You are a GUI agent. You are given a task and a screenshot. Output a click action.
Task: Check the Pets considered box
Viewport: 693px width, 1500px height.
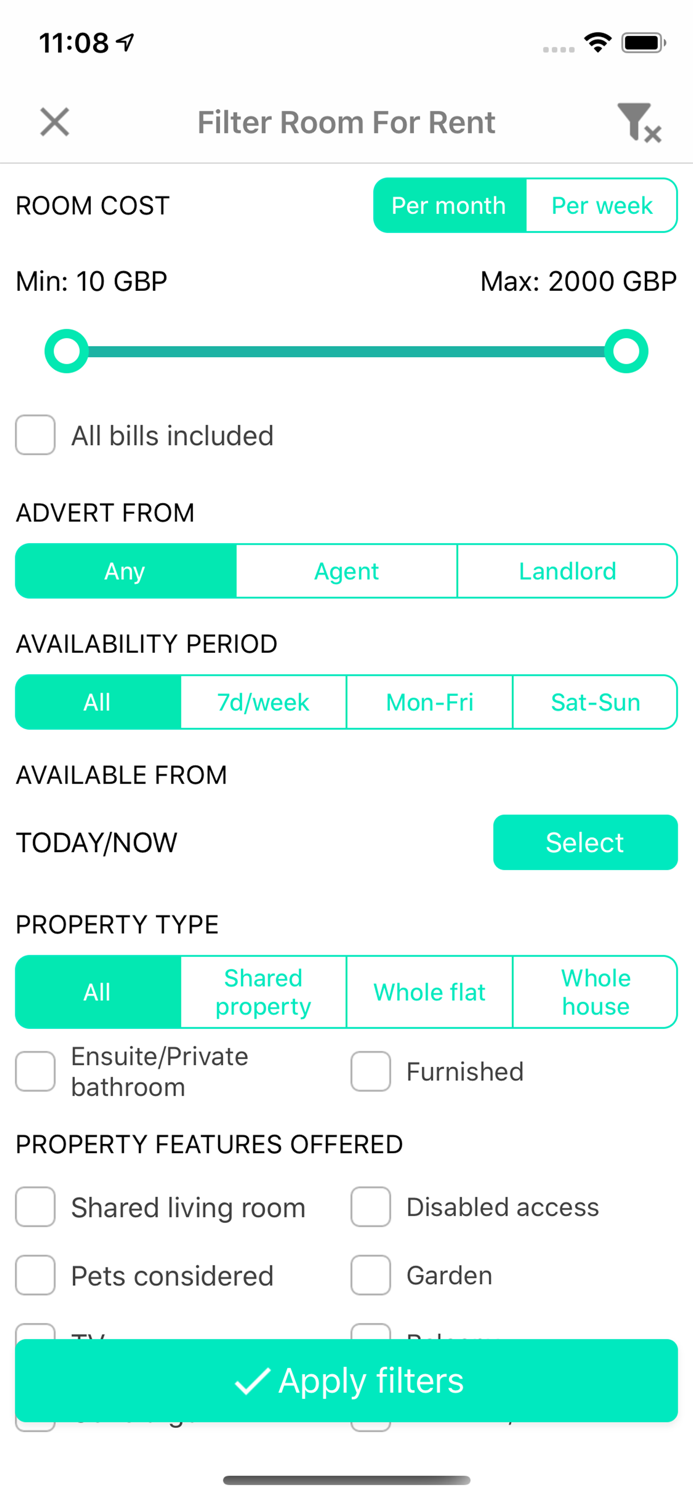pos(35,1276)
